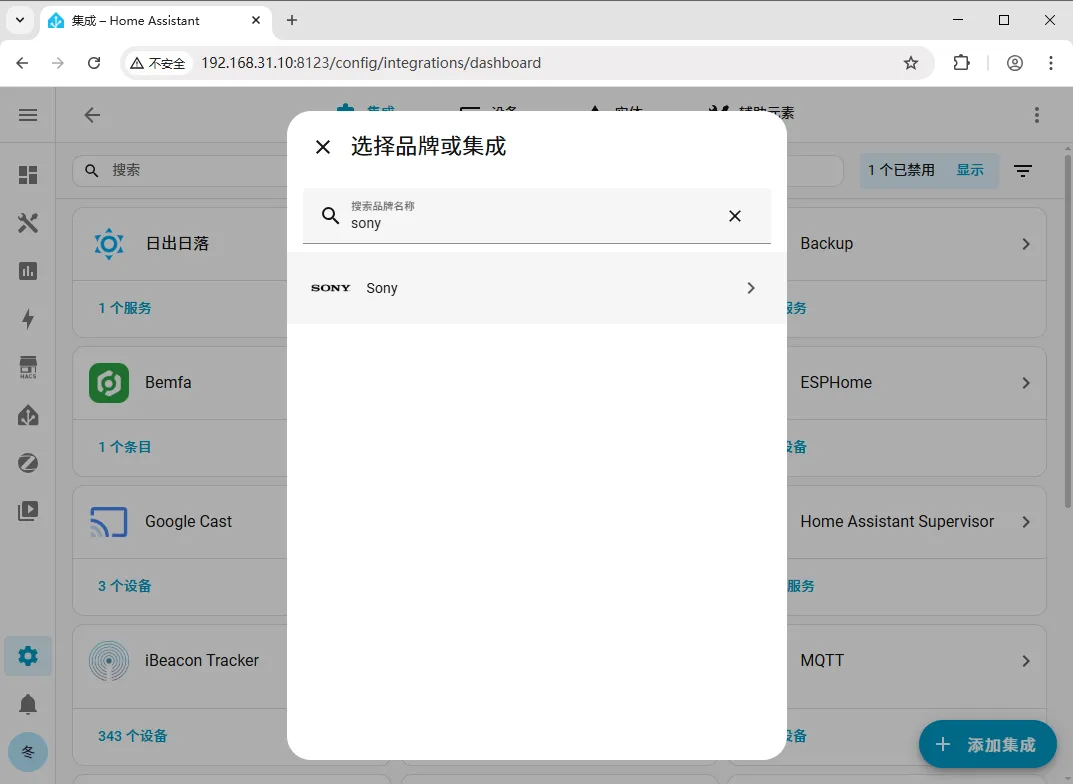Open the Zigbee2MQTT sidebar icon
Viewport: 1073px width, 784px height.
[x=28, y=463]
